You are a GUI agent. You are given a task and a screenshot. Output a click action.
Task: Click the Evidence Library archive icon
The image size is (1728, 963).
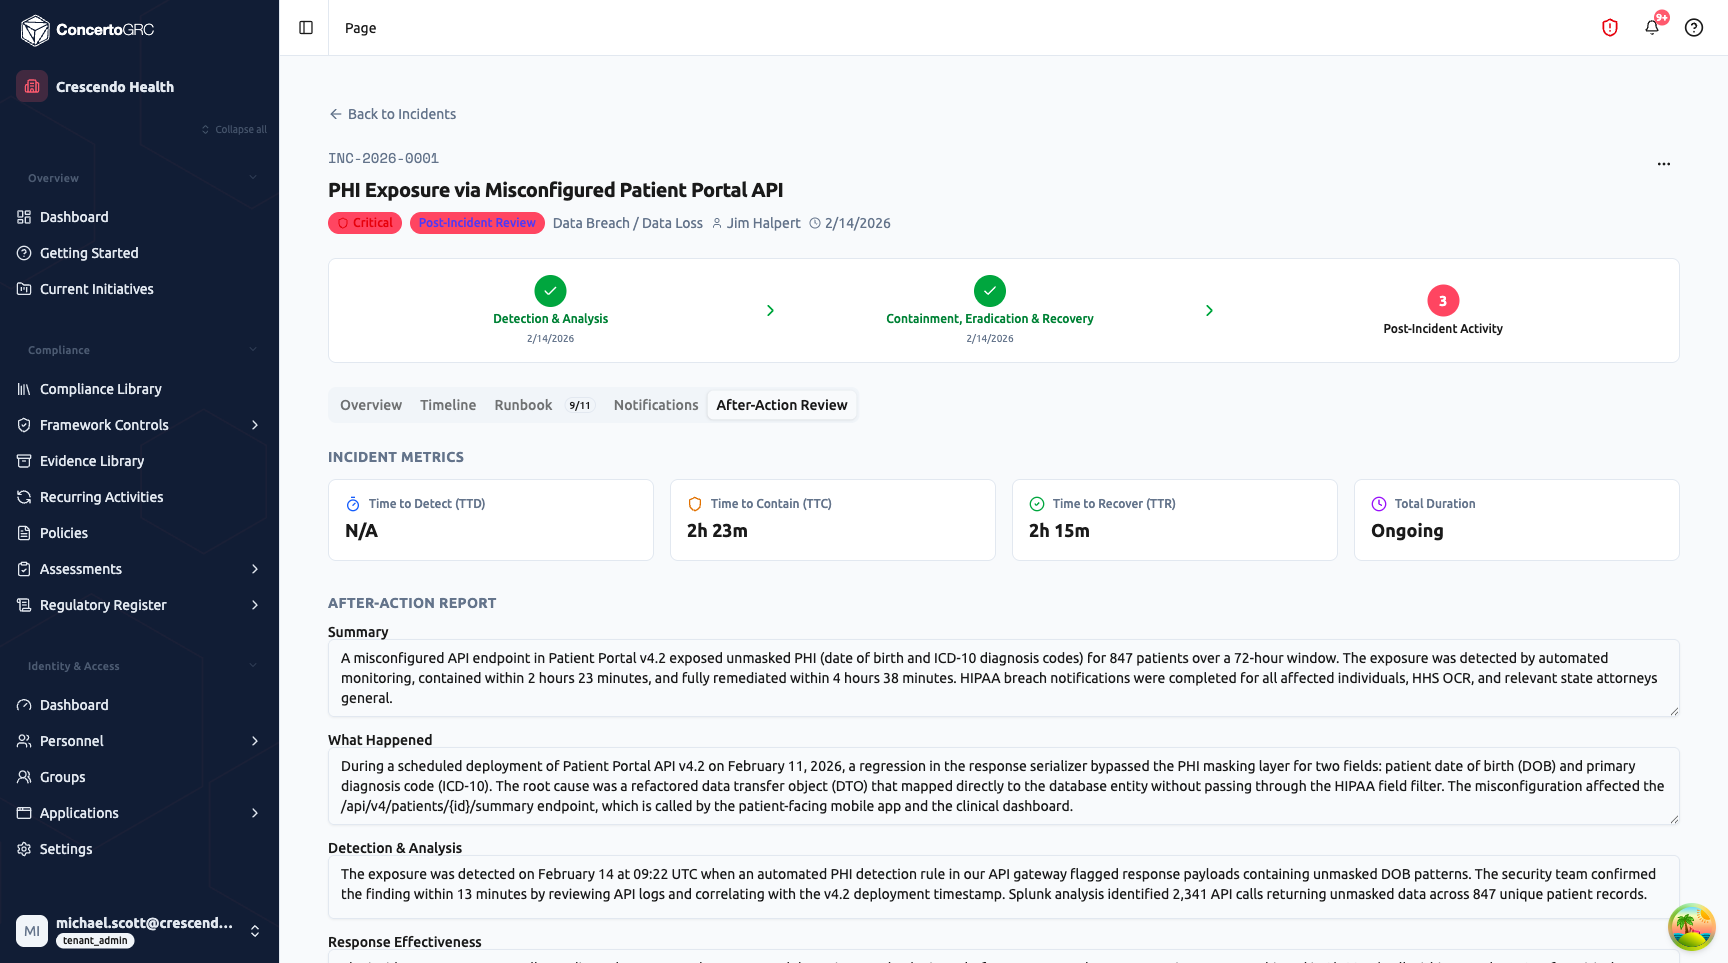pos(24,461)
